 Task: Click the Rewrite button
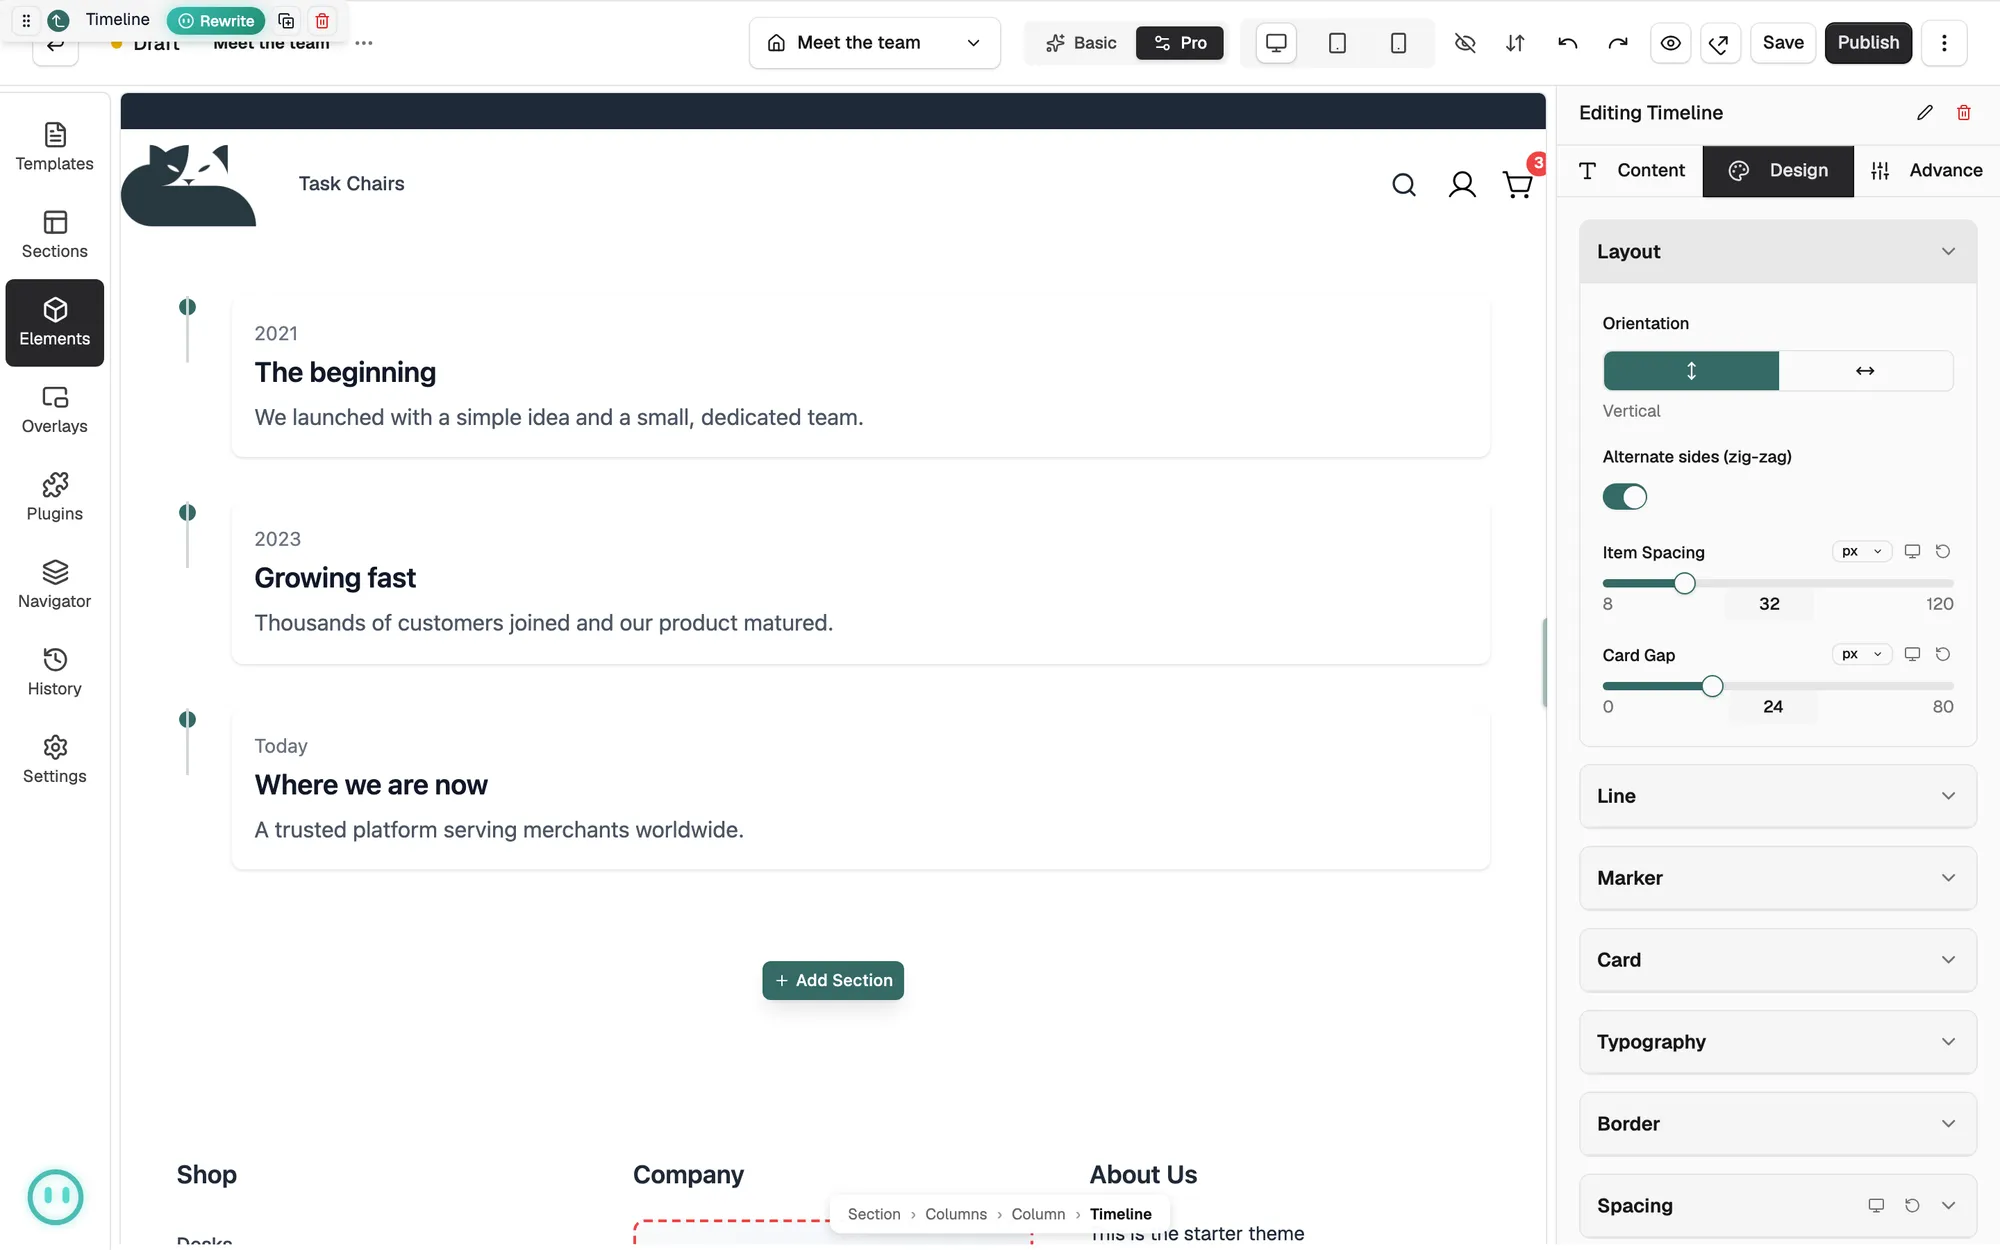(216, 20)
